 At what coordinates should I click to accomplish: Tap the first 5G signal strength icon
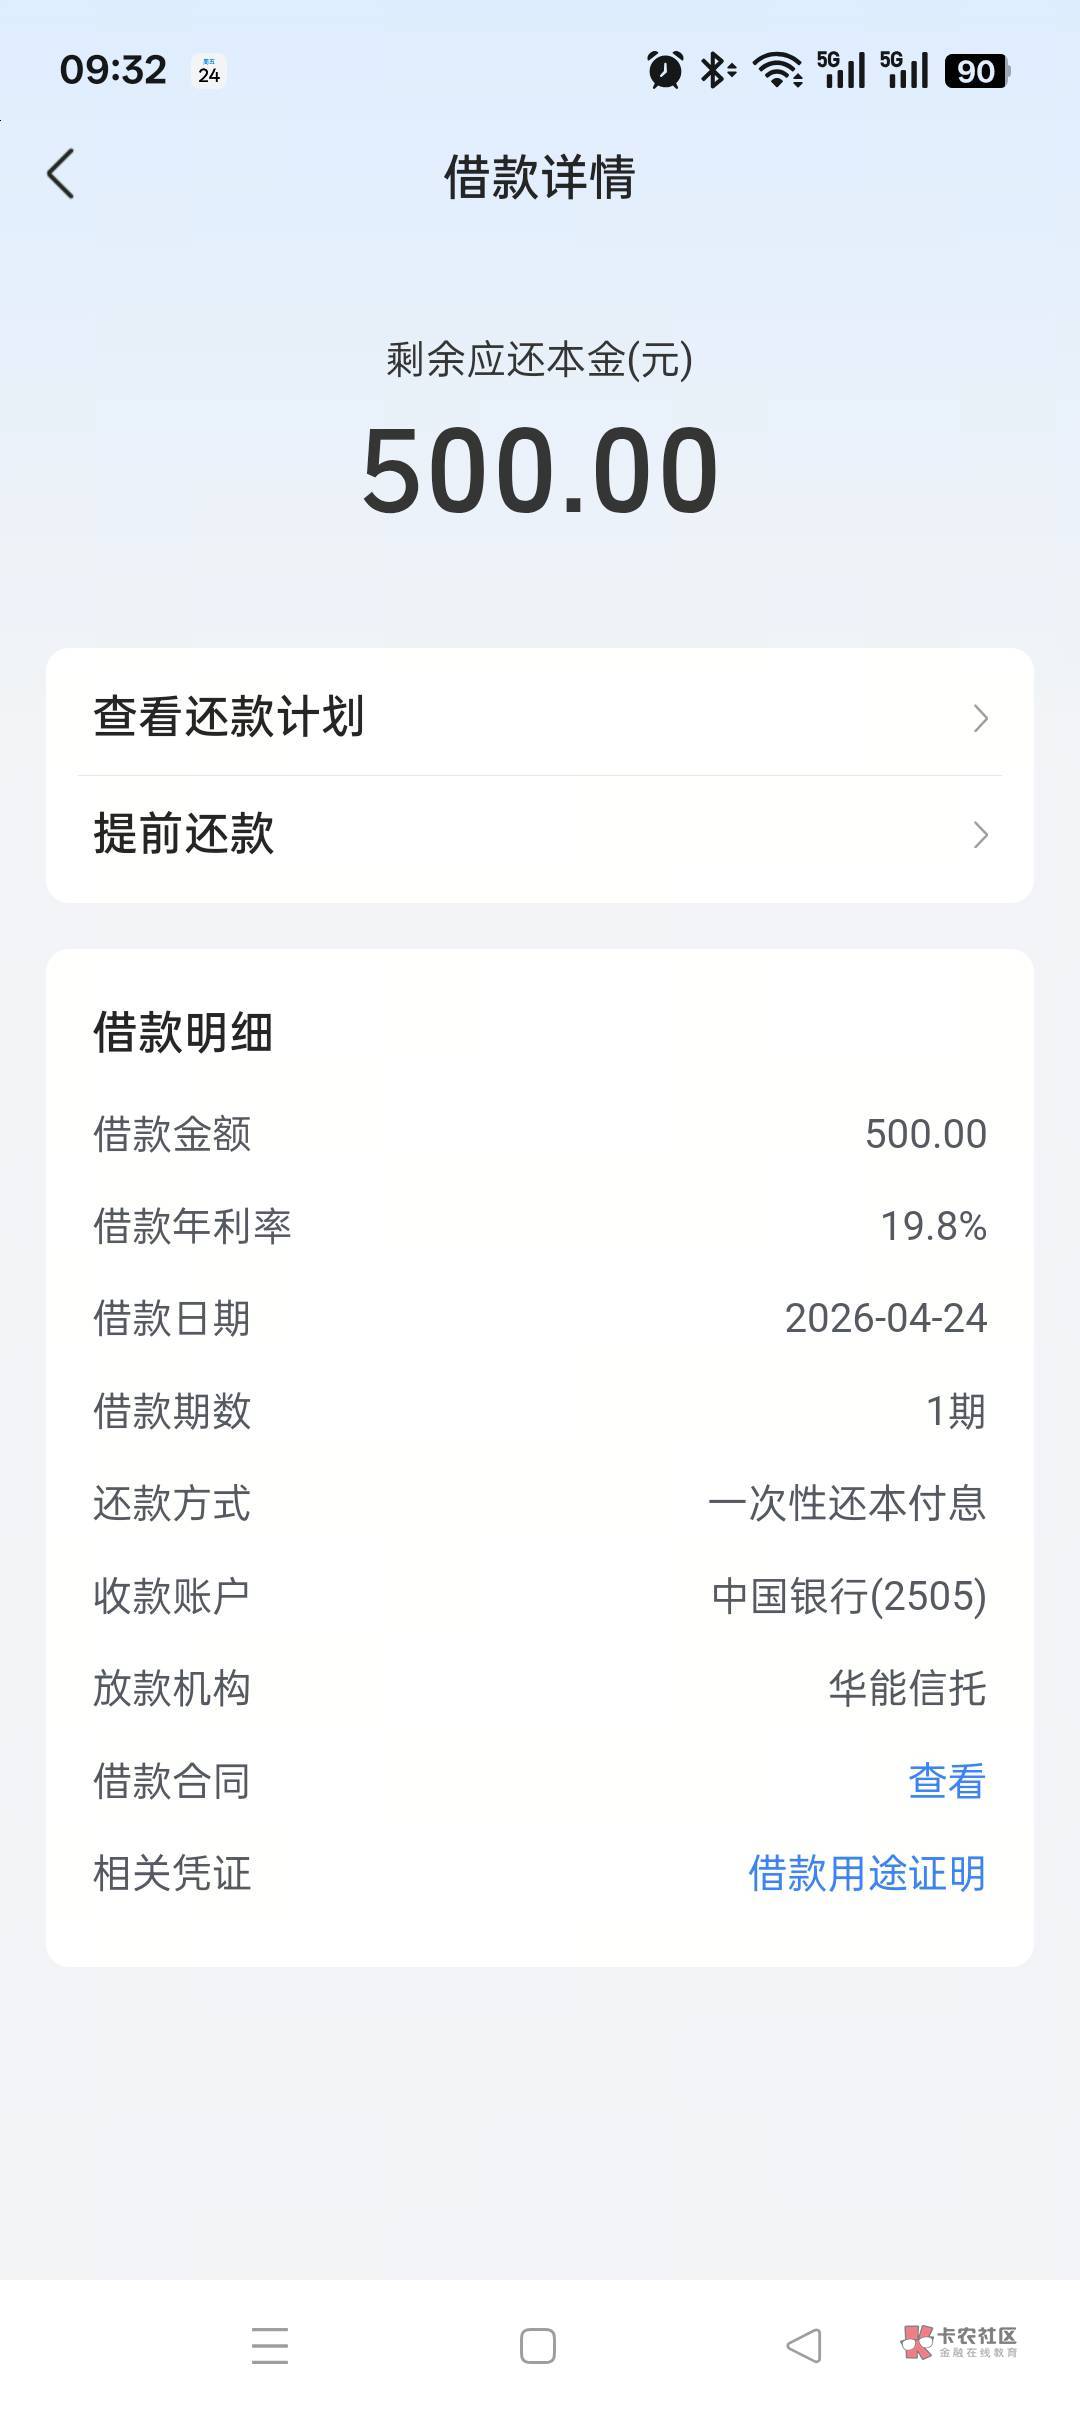(841, 71)
